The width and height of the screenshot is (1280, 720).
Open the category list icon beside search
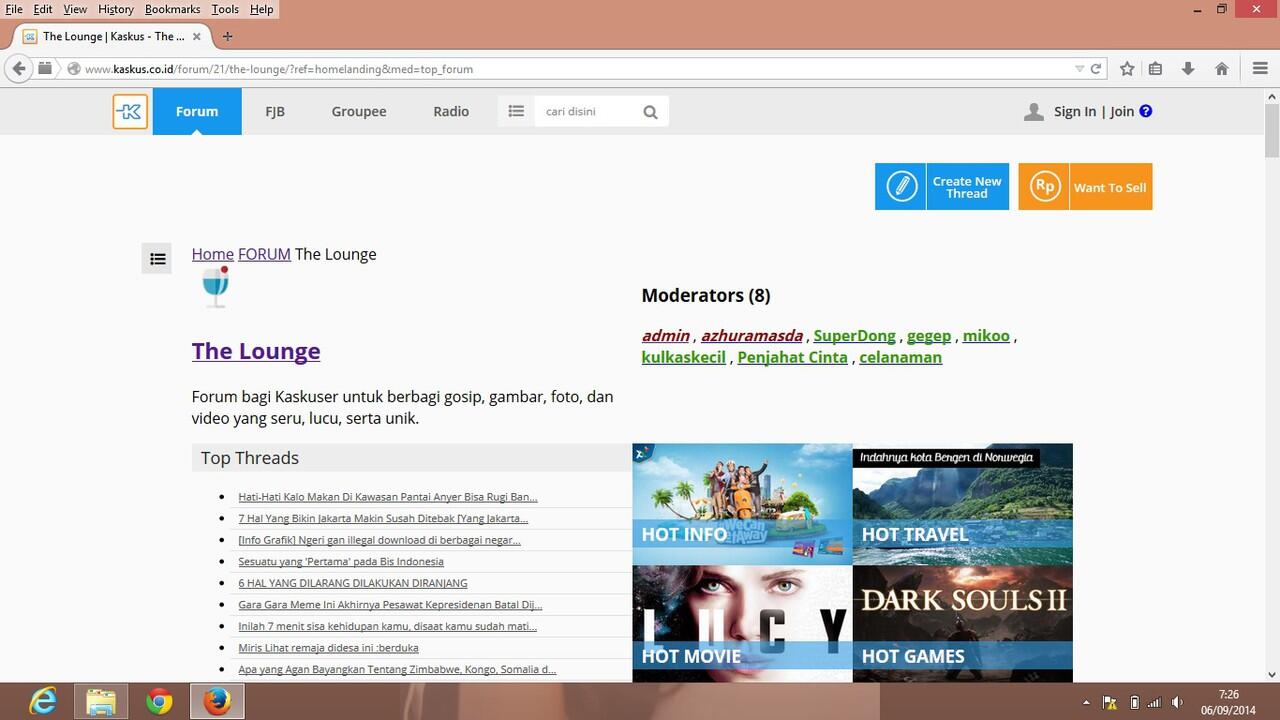(516, 111)
